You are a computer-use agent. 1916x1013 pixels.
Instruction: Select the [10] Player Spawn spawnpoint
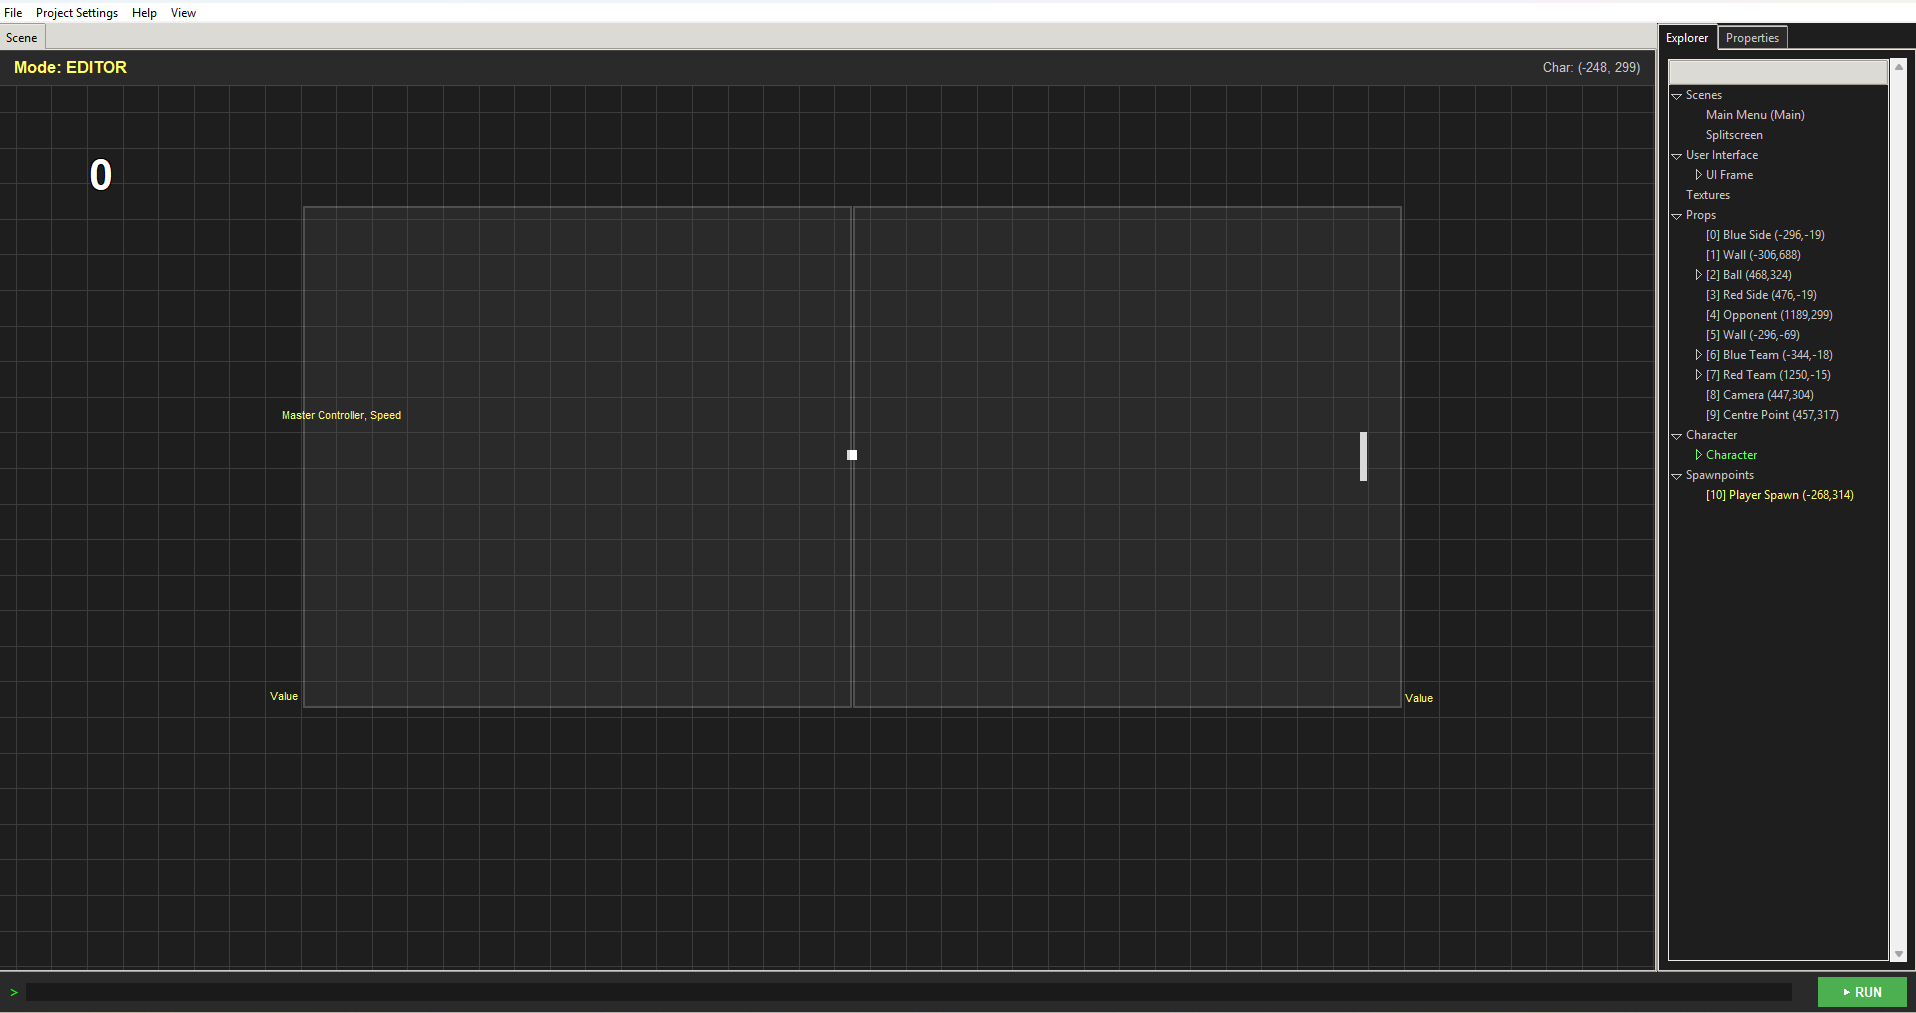click(x=1780, y=495)
